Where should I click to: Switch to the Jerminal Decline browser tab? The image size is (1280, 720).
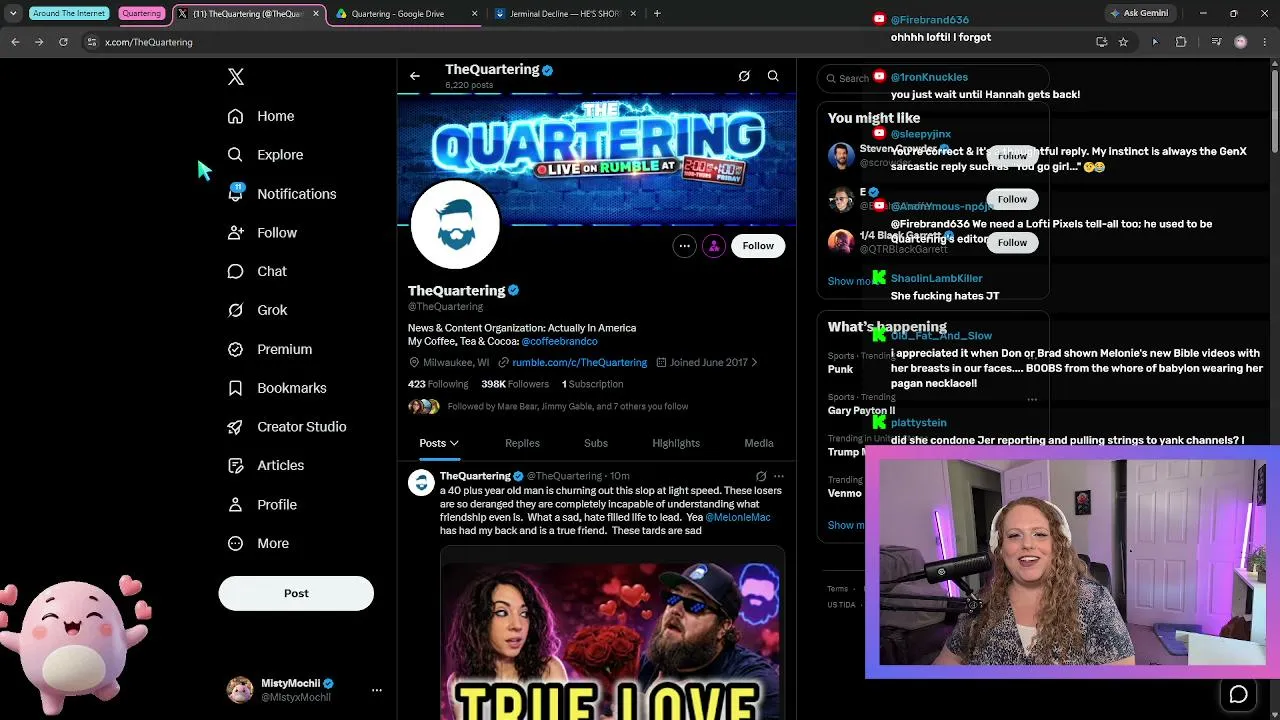pyautogui.click(x=566, y=14)
